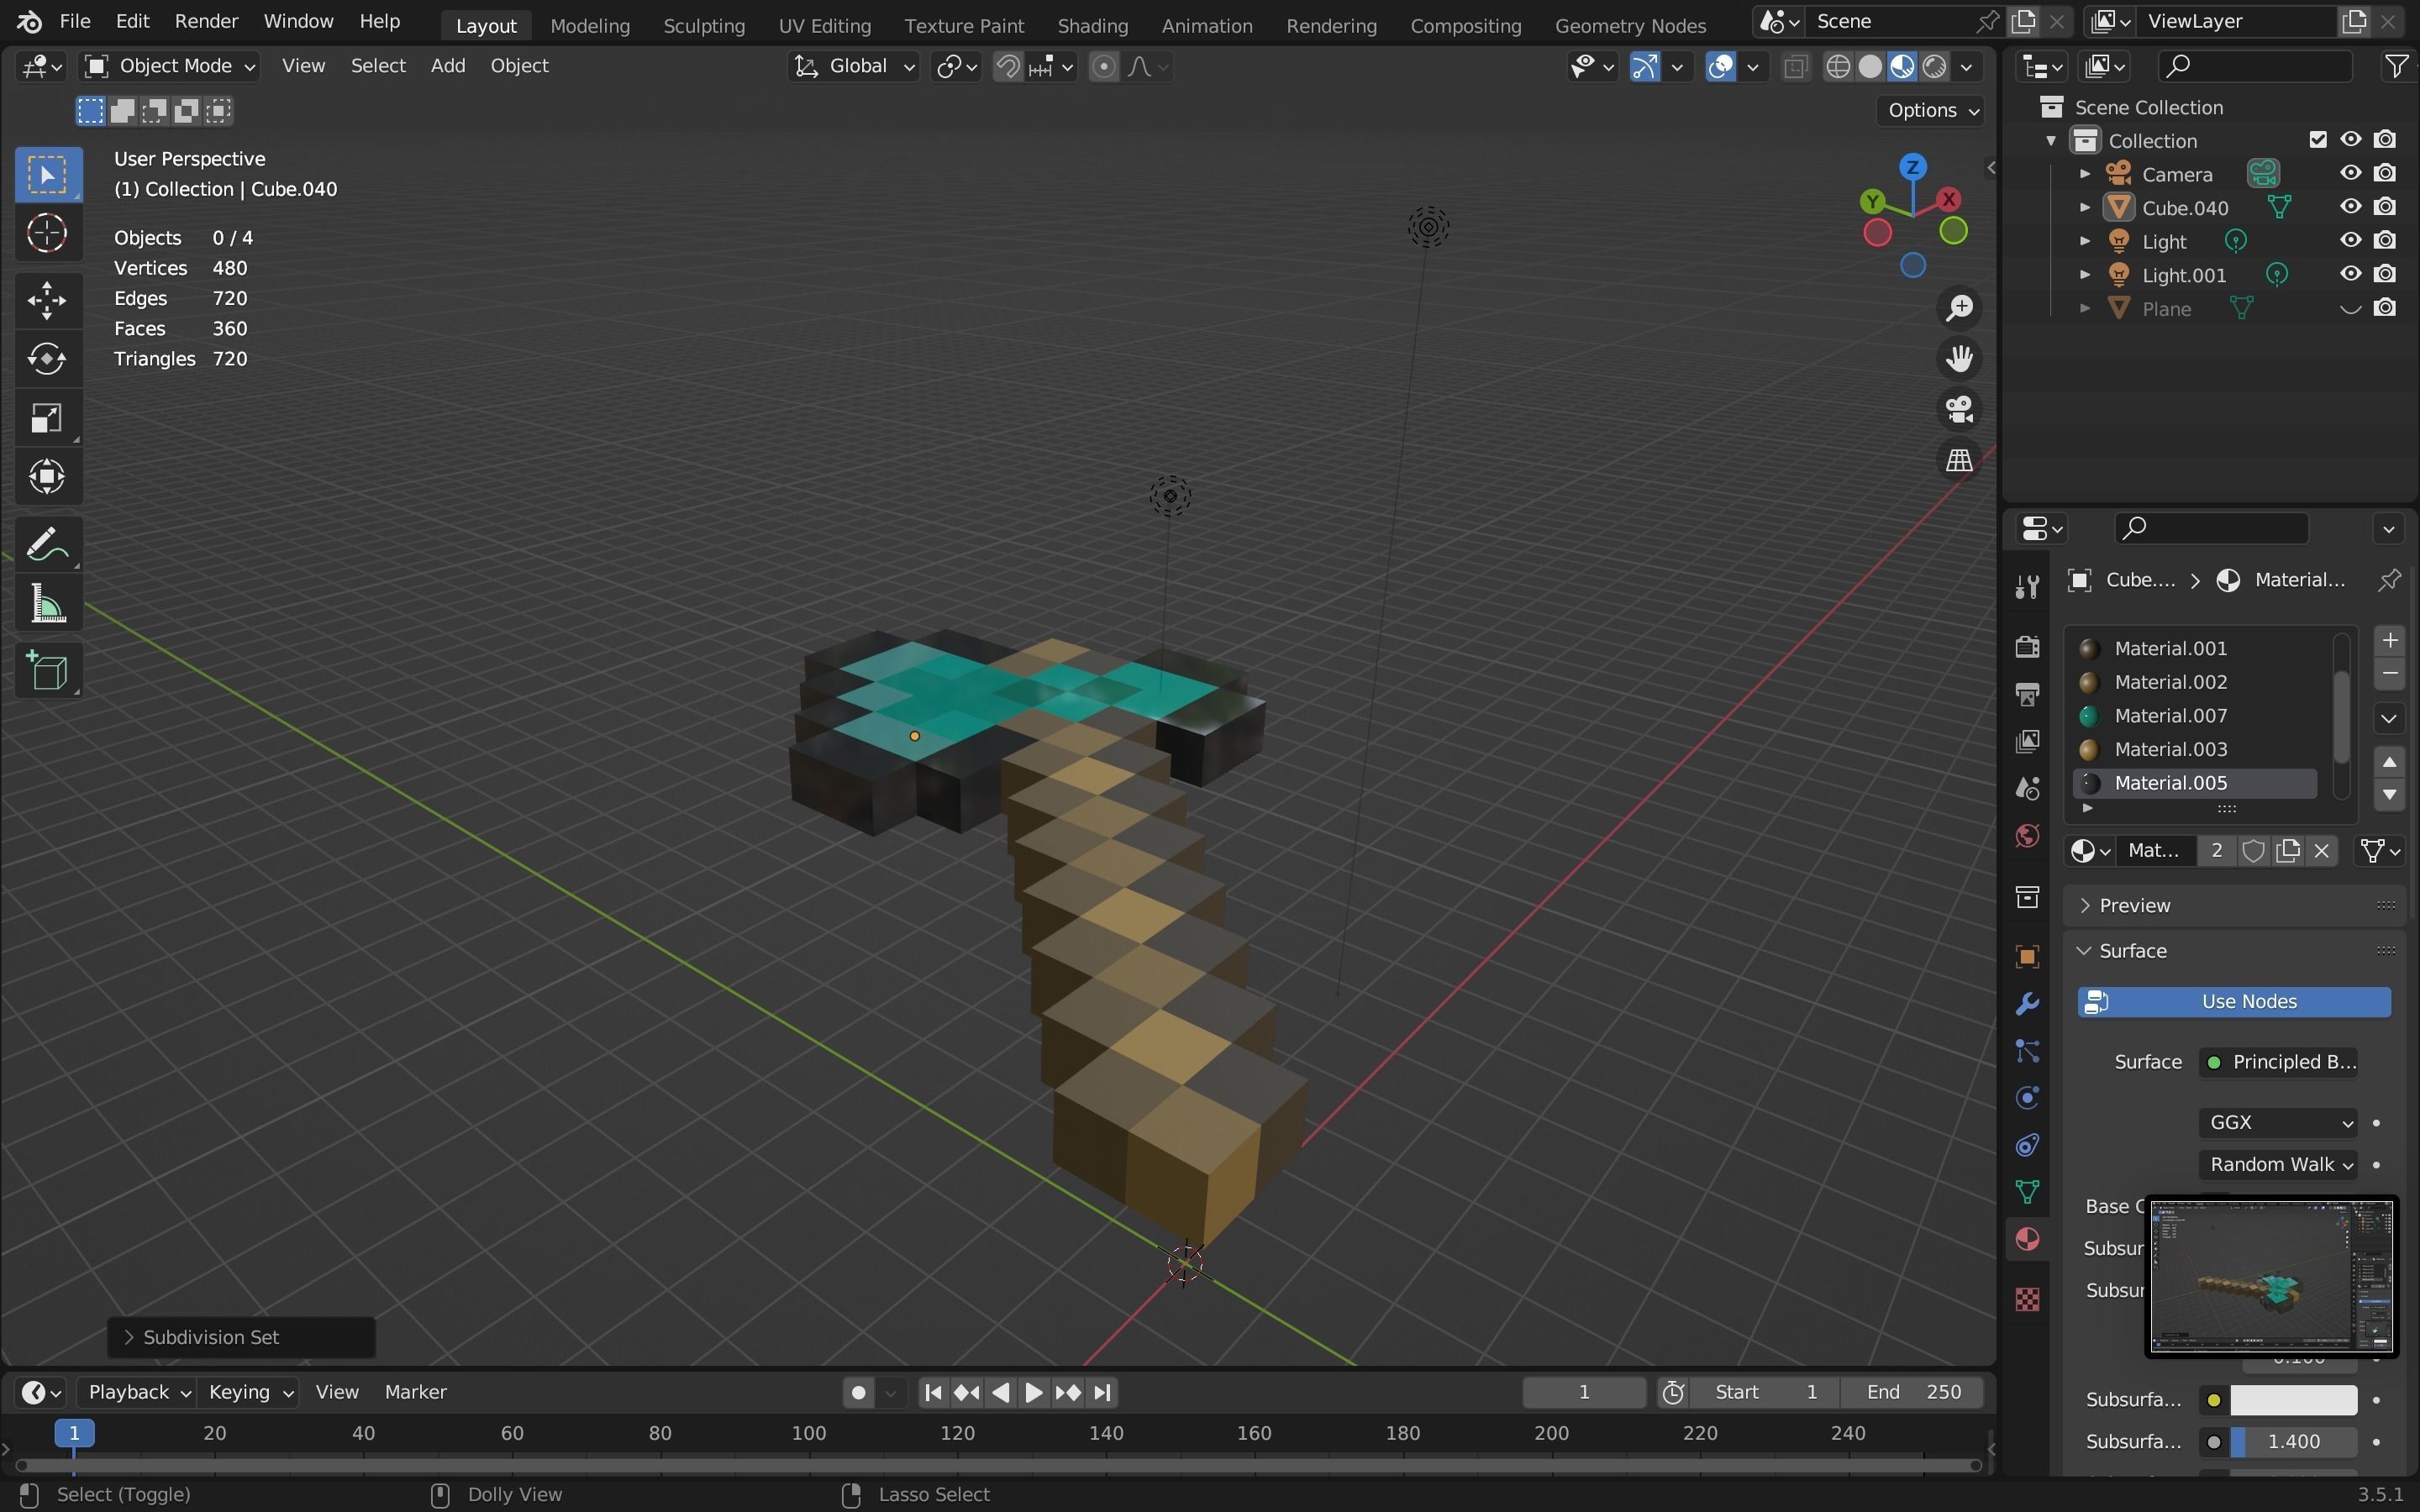Toggle camera view icon
The height and width of the screenshot is (1512, 2420).
pos(1959,409)
